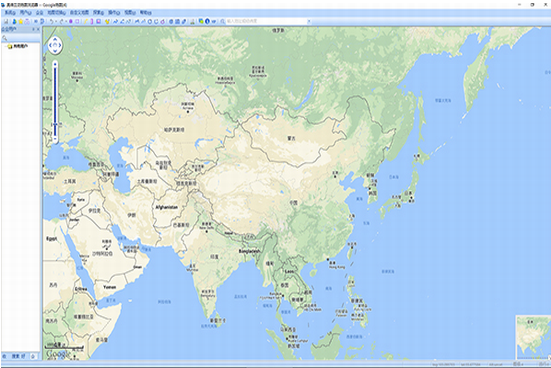Click the yellow star favorites toolbar icon
The height and width of the screenshot is (368, 551).
tap(21, 21)
